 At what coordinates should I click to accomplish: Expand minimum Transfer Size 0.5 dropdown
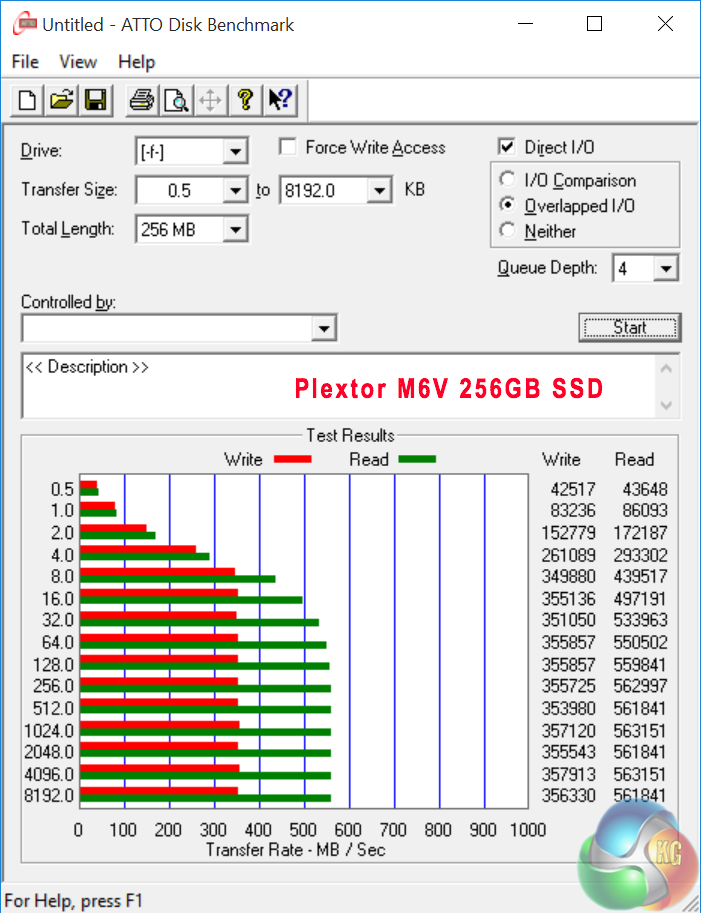click(x=235, y=191)
